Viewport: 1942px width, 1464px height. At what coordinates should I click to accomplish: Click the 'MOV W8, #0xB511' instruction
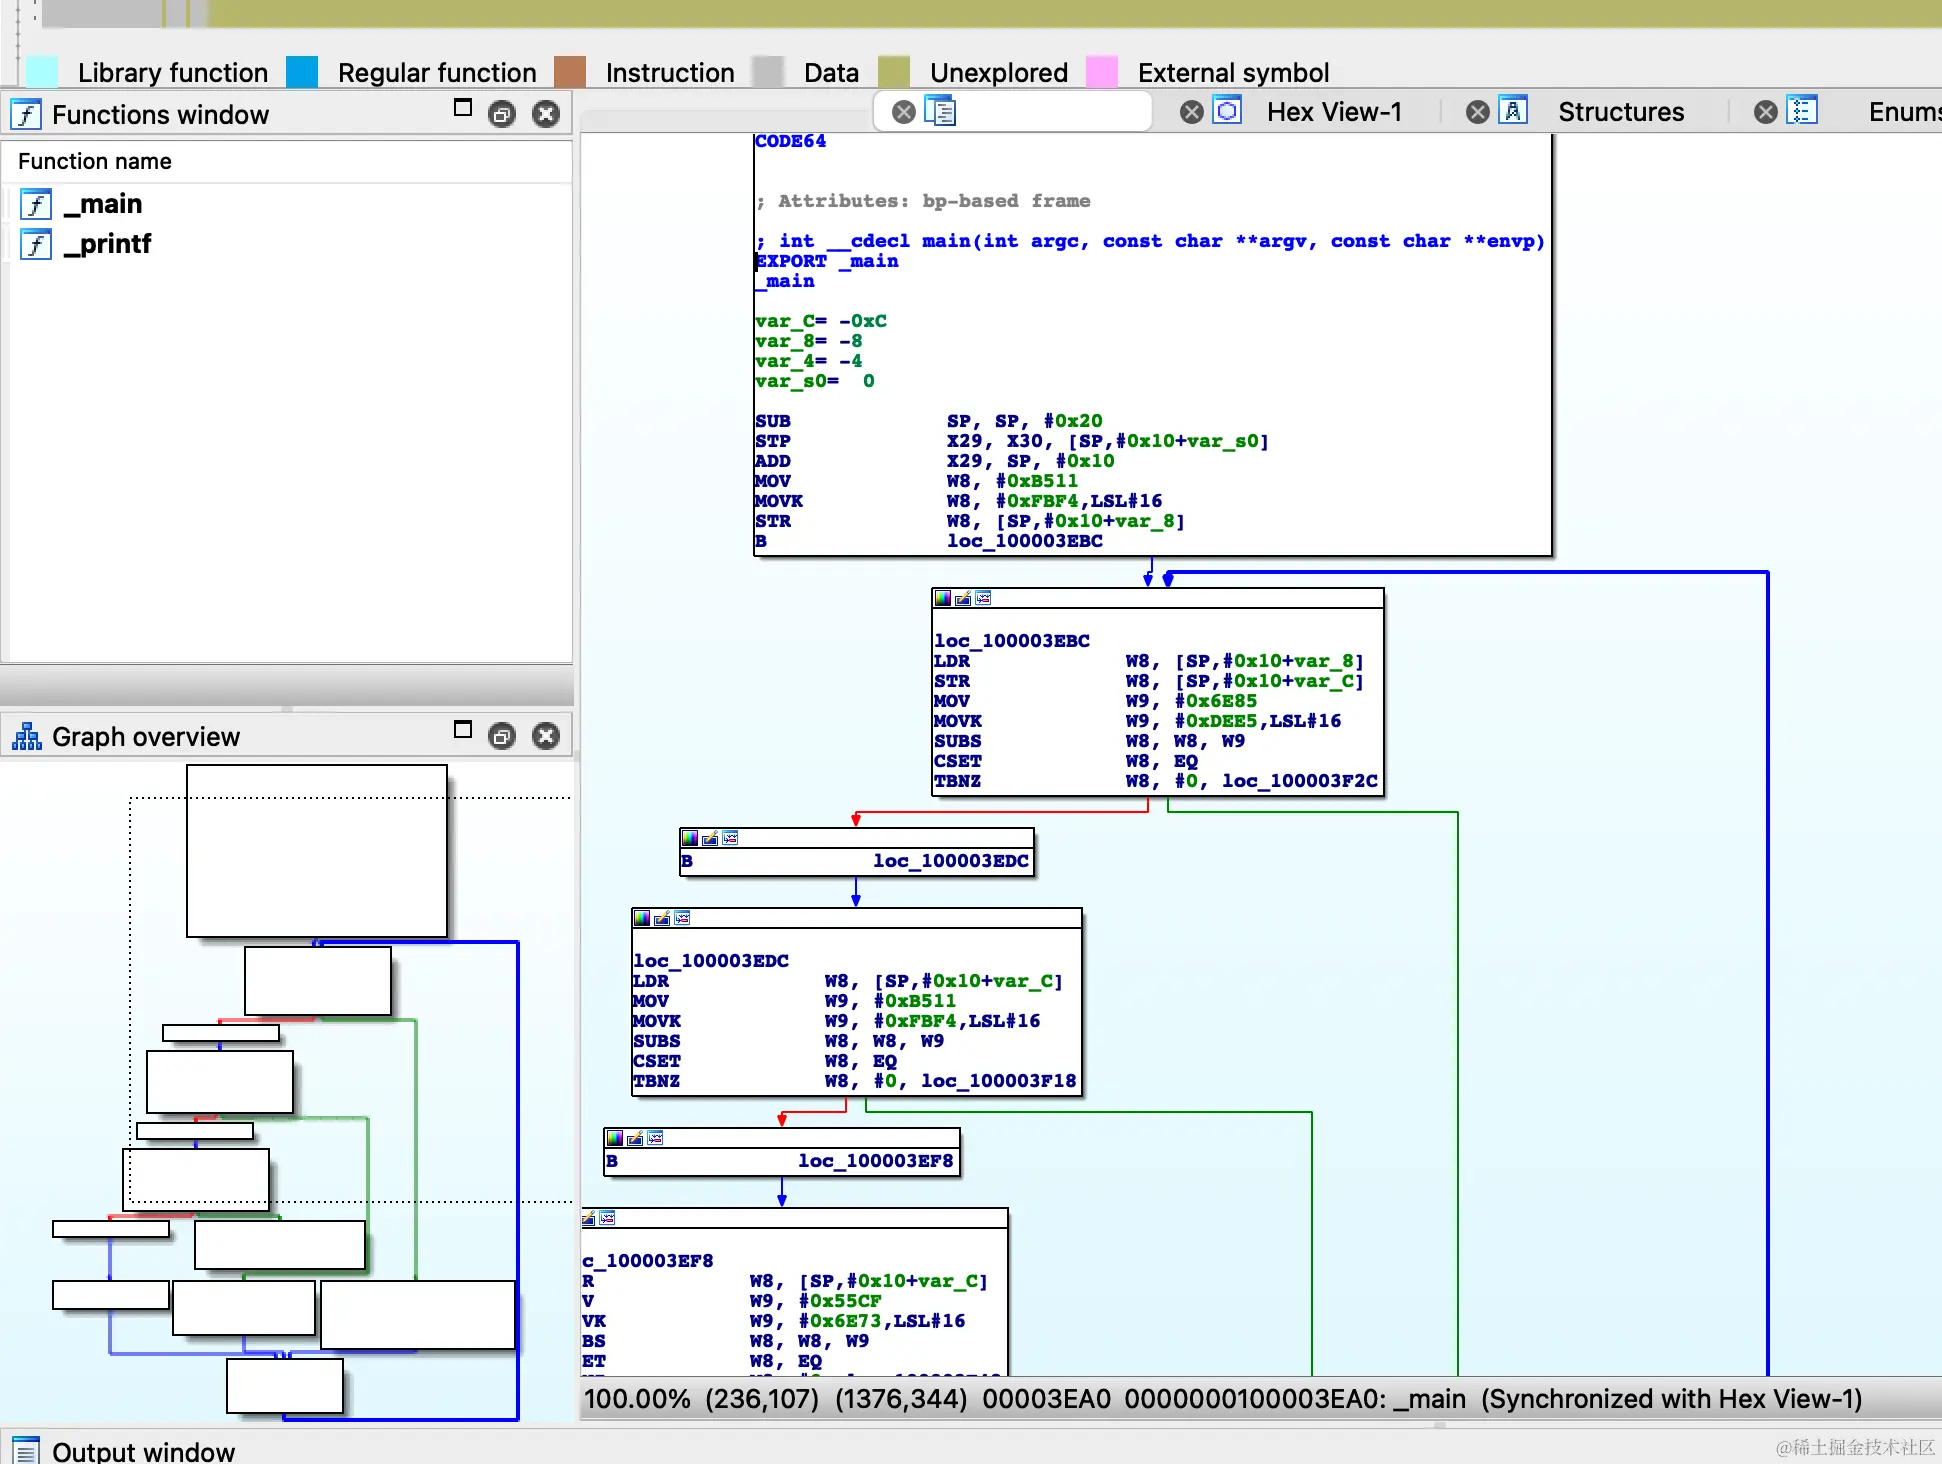(x=917, y=481)
